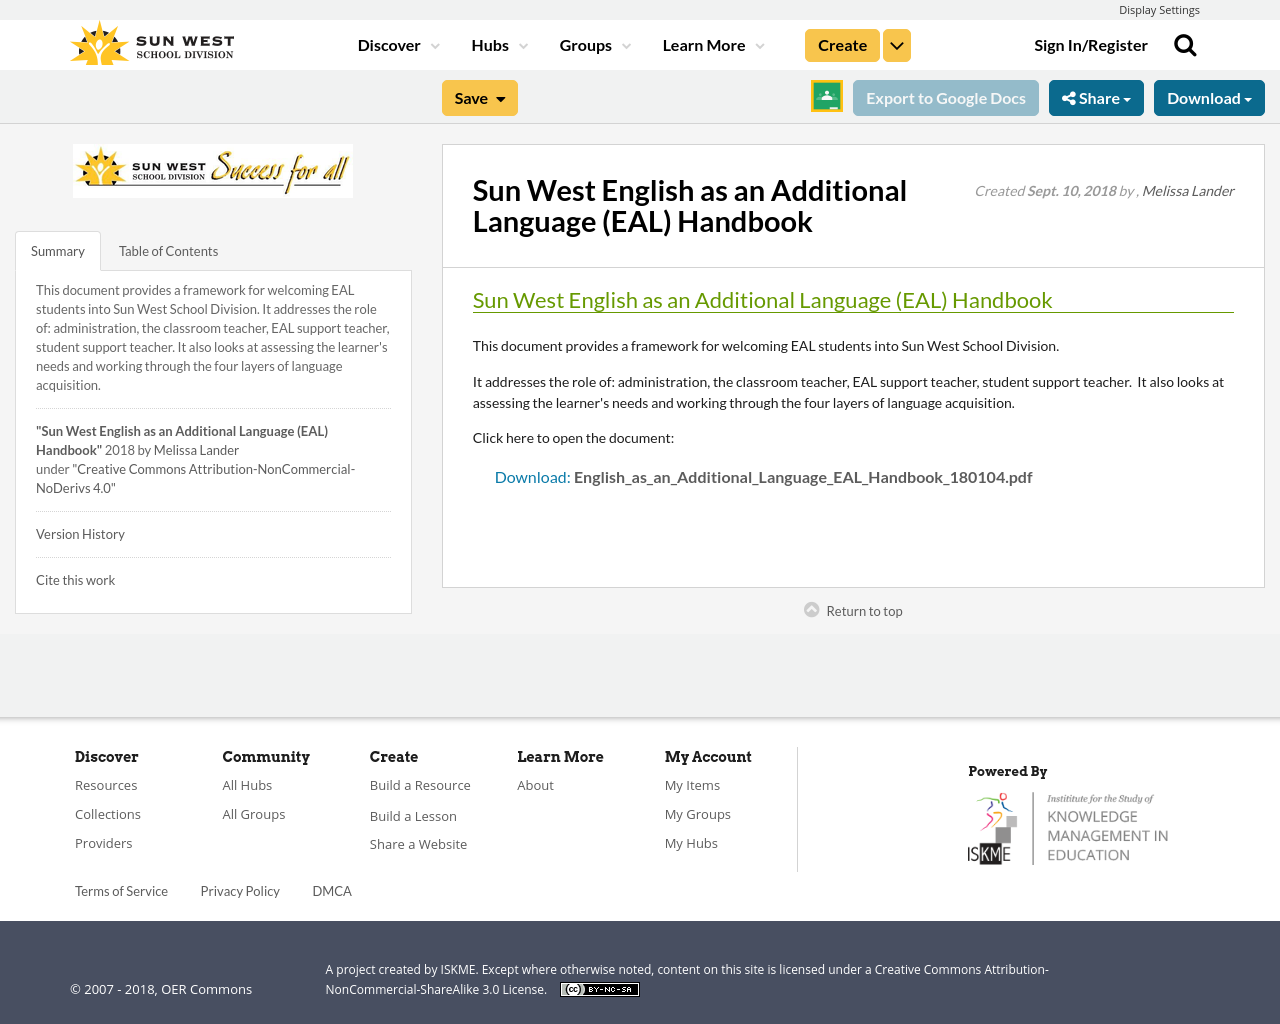Screen dimensions: 1280x1024
Task: Click the Creative Commons BY-NC-SA license badge
Action: 599,988
